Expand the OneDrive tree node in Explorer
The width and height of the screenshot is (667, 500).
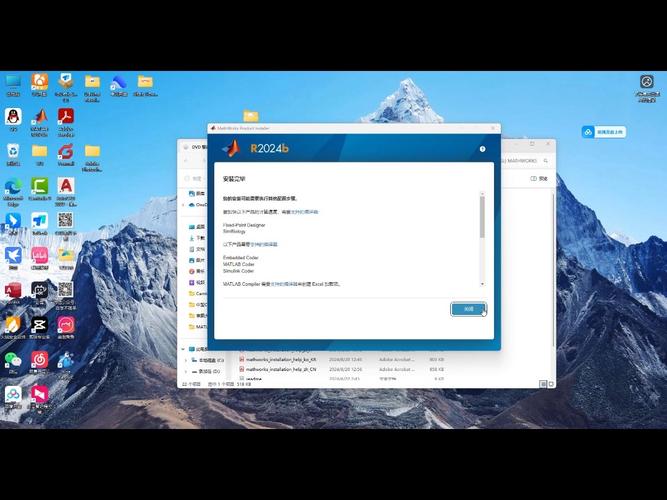click(183, 205)
